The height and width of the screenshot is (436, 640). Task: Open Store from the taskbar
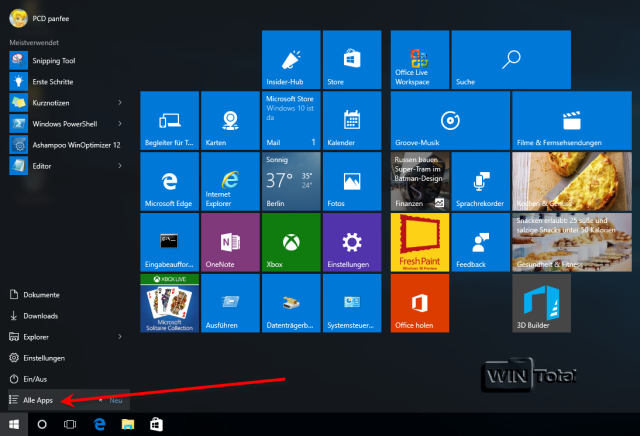(x=156, y=425)
